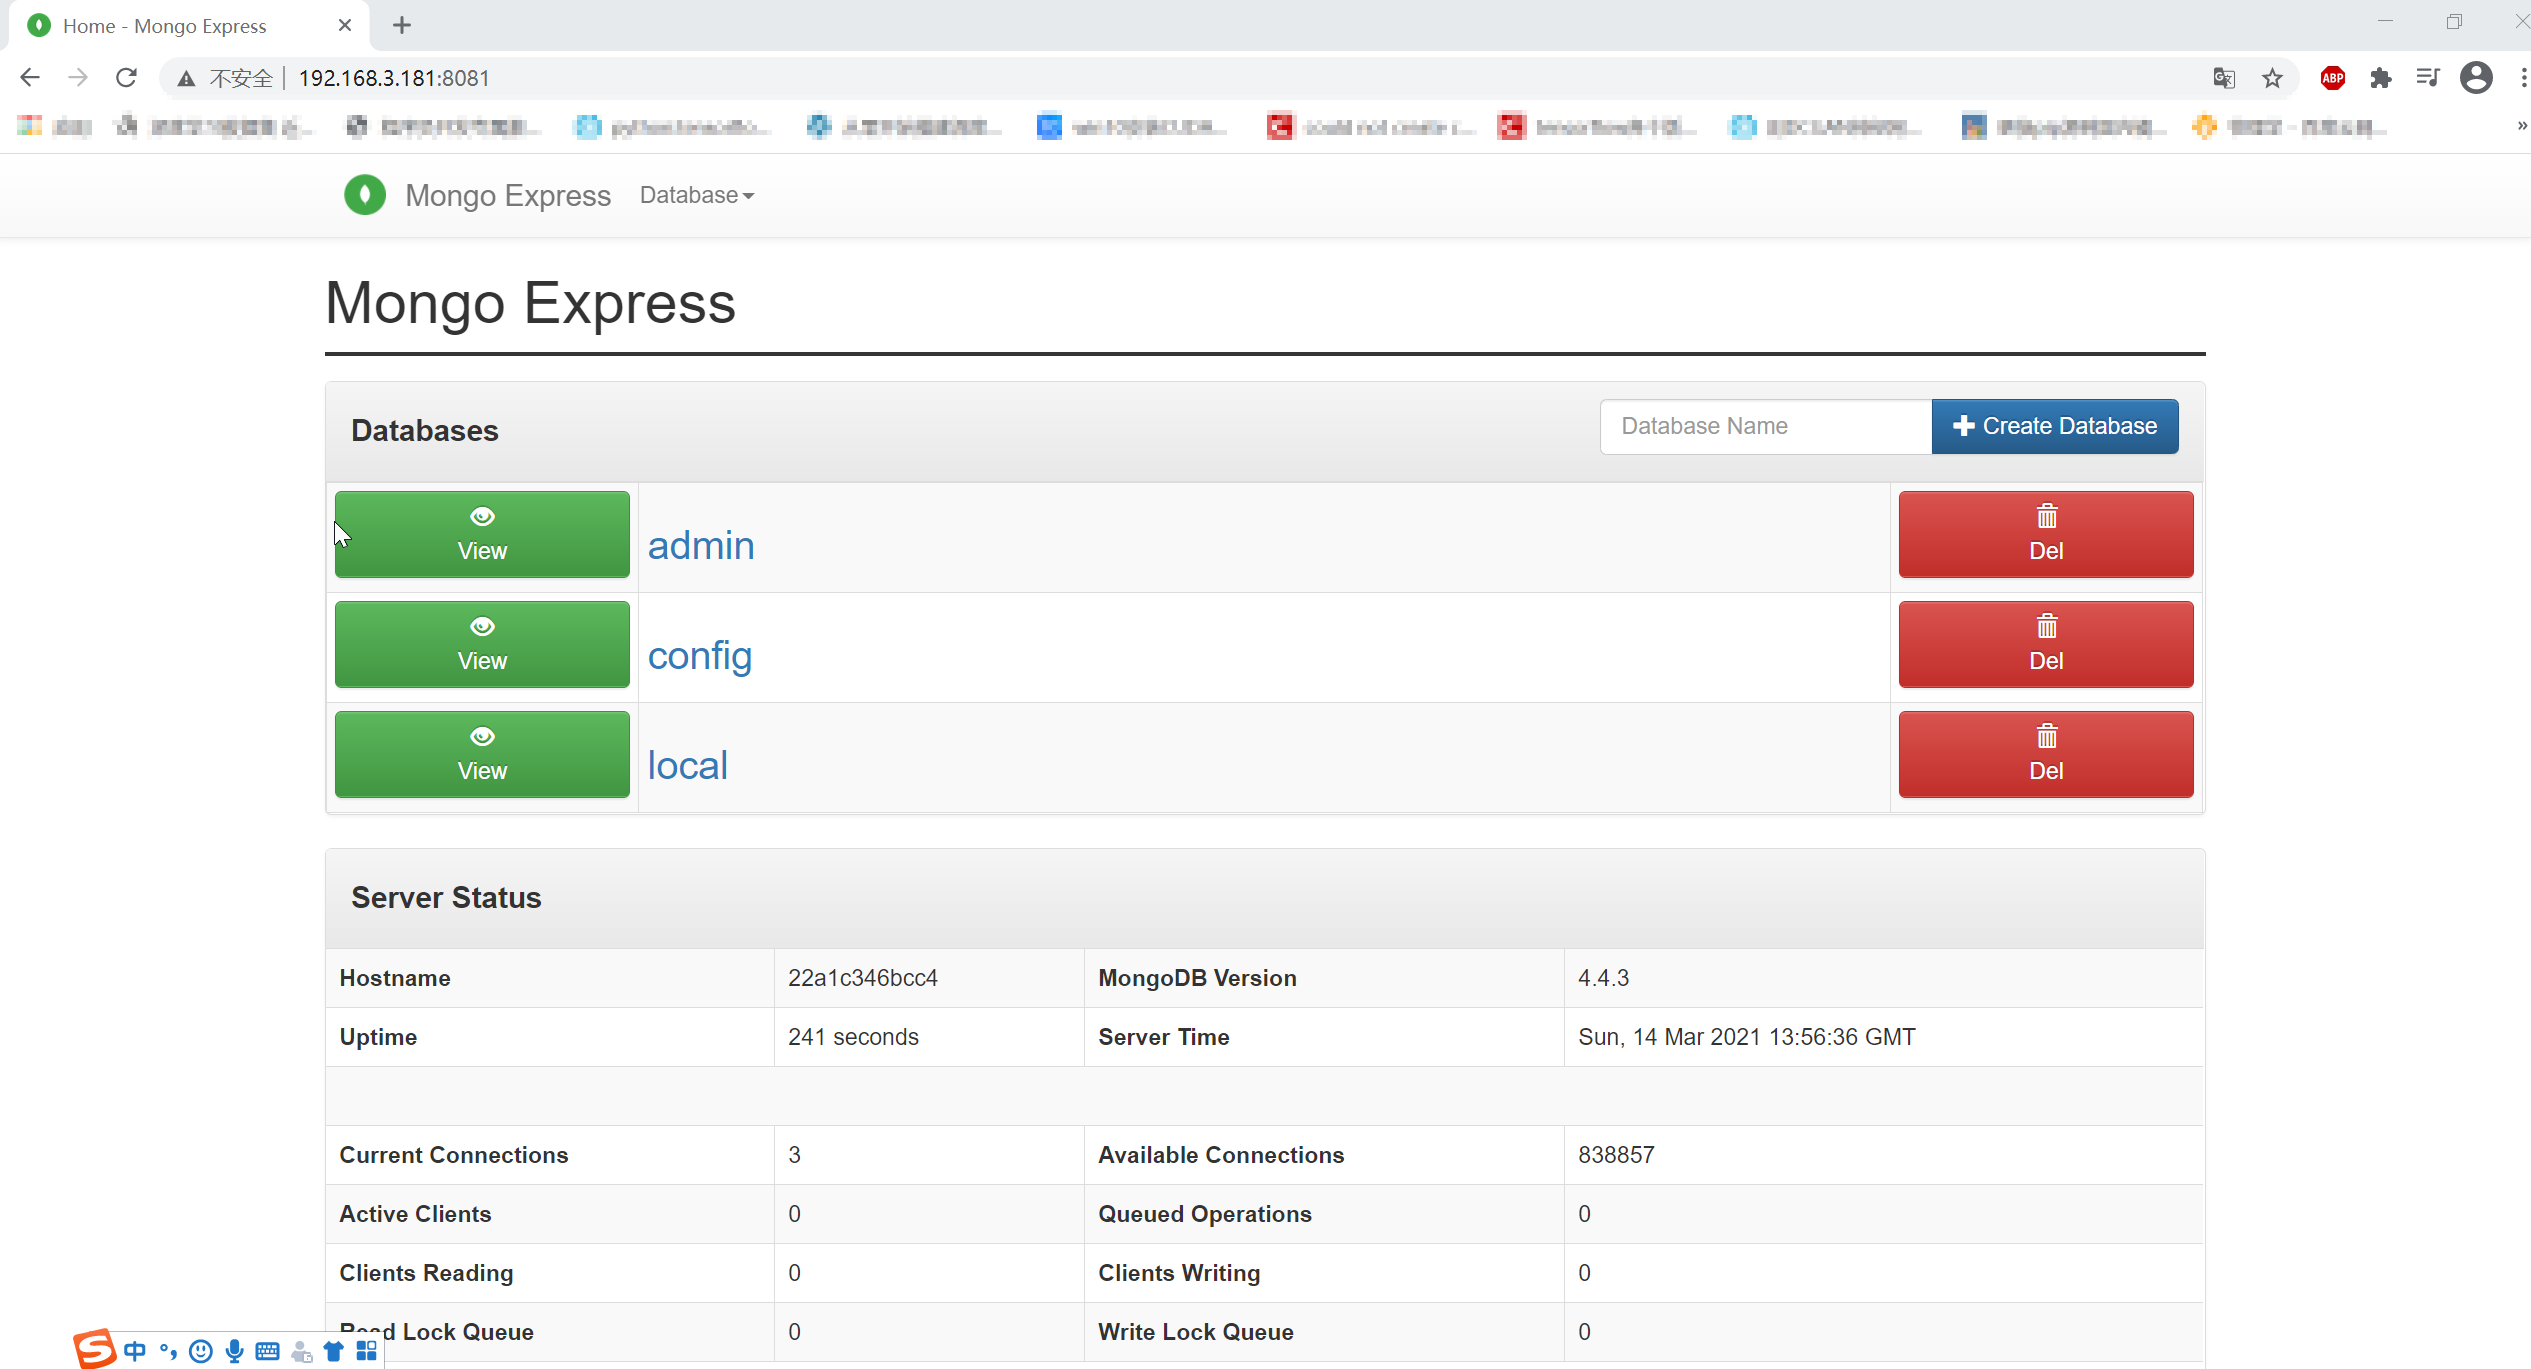This screenshot has width=2531, height=1369.
Task: Click the Active Clients label
Action: [415, 1214]
